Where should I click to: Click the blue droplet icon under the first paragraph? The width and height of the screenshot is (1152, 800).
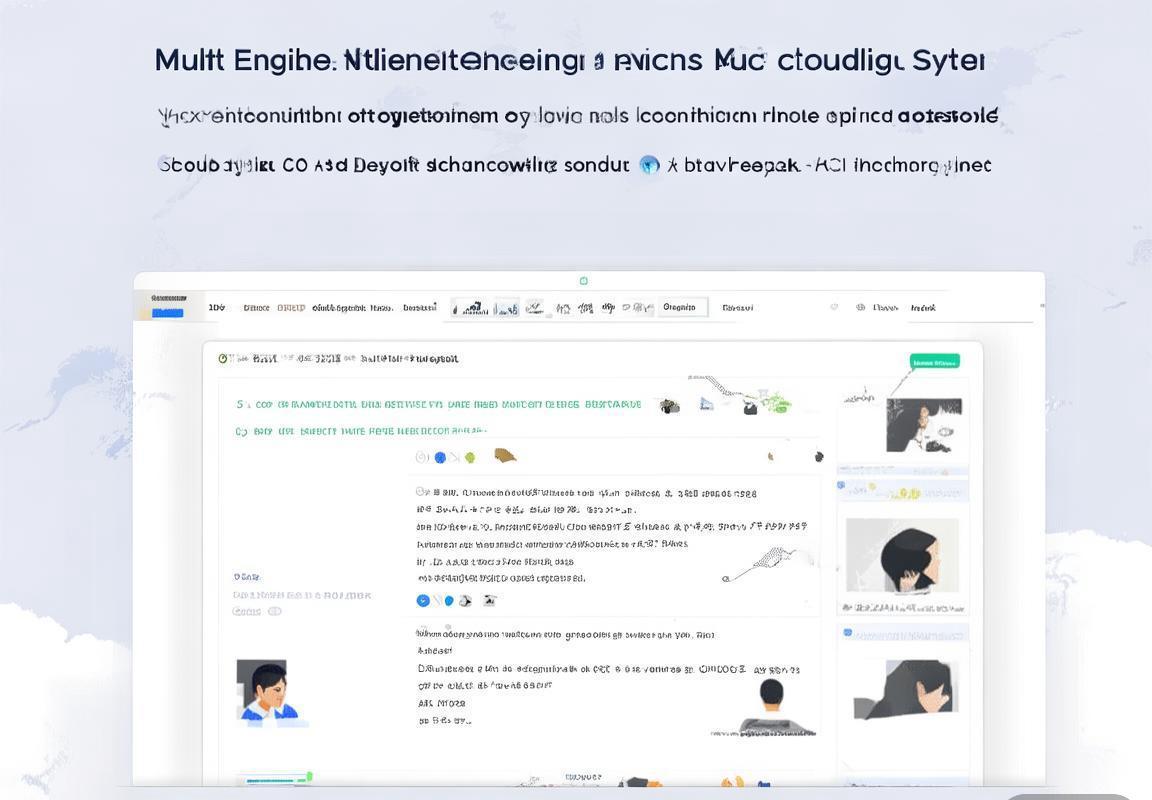click(449, 601)
